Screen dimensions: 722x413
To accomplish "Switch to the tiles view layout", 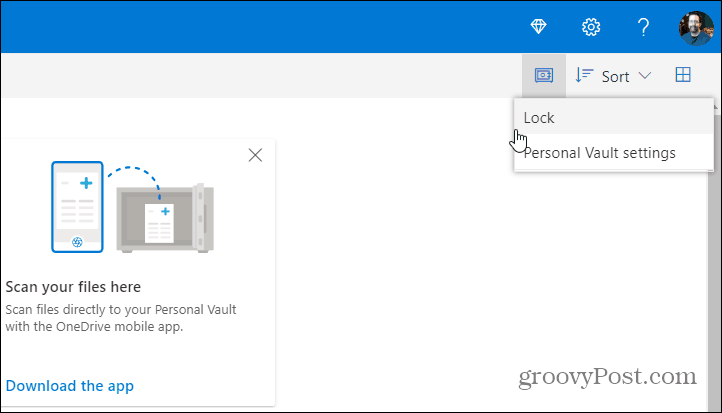I will tap(683, 75).
